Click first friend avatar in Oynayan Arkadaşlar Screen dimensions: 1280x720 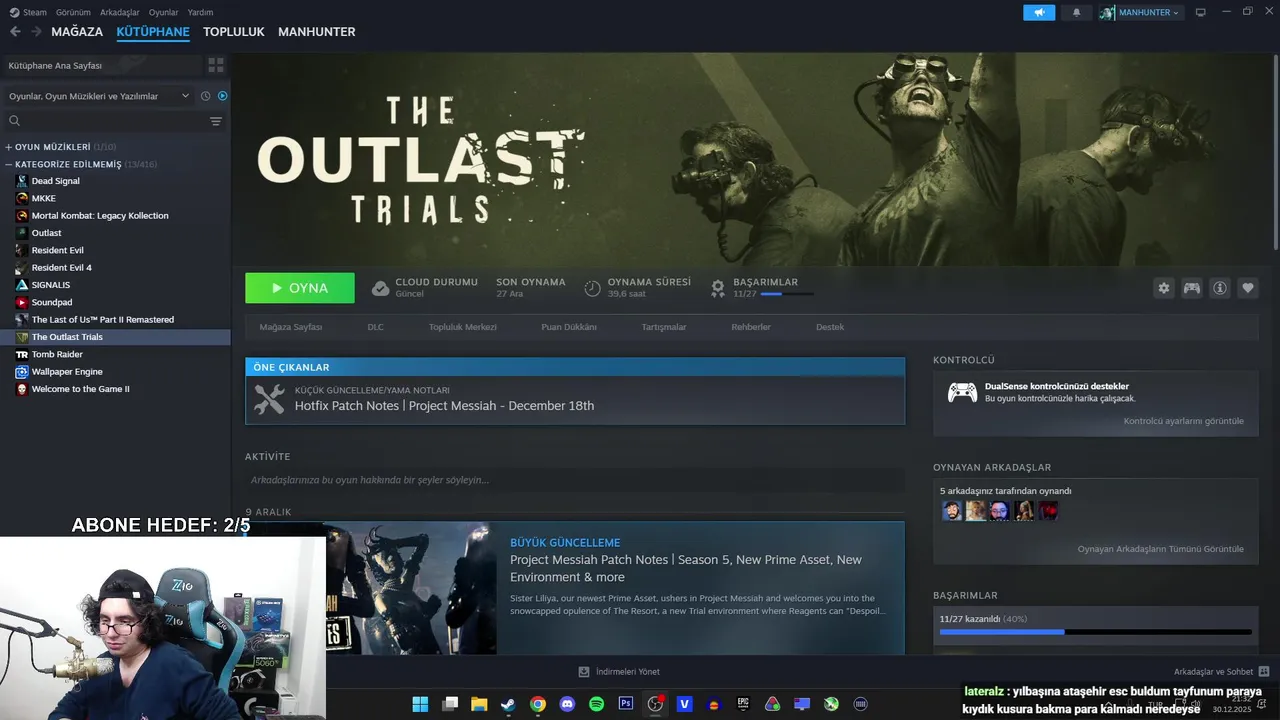952,511
